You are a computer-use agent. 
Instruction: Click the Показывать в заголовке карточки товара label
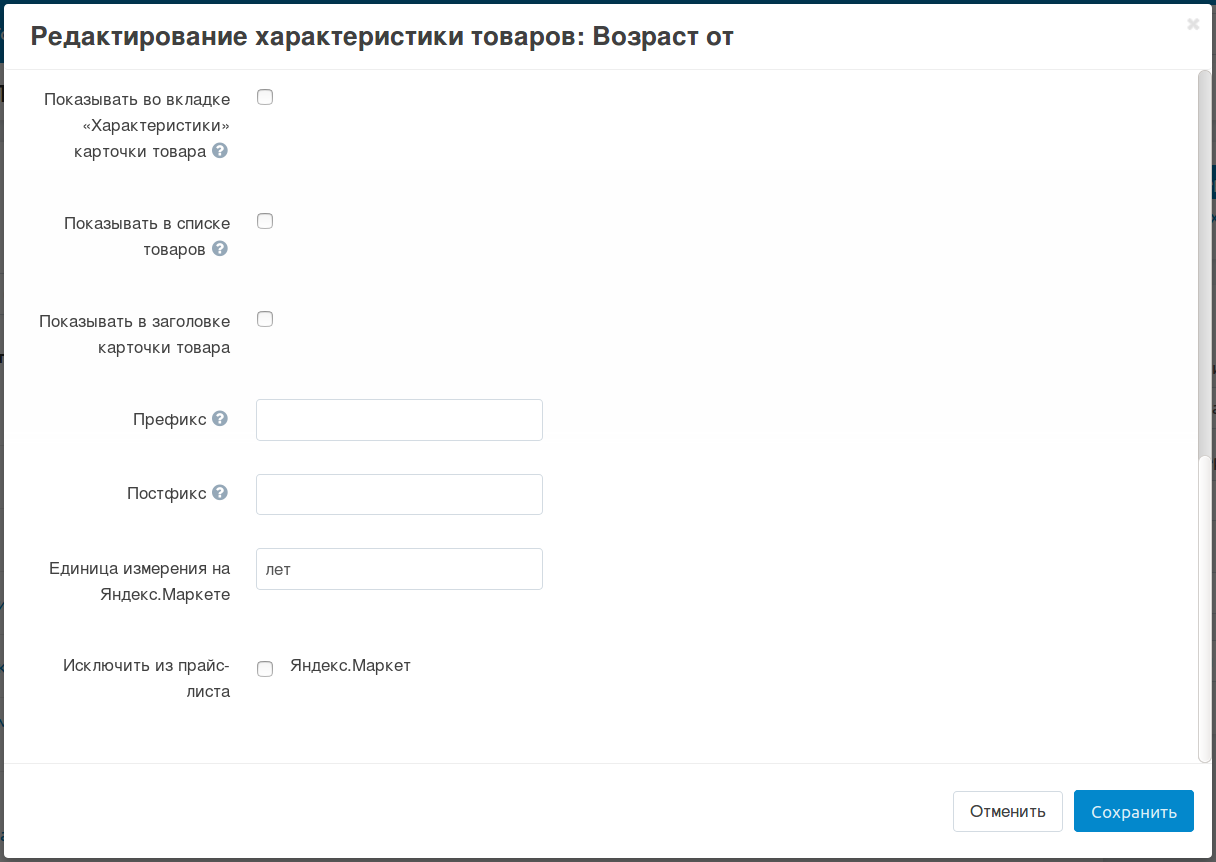point(135,335)
